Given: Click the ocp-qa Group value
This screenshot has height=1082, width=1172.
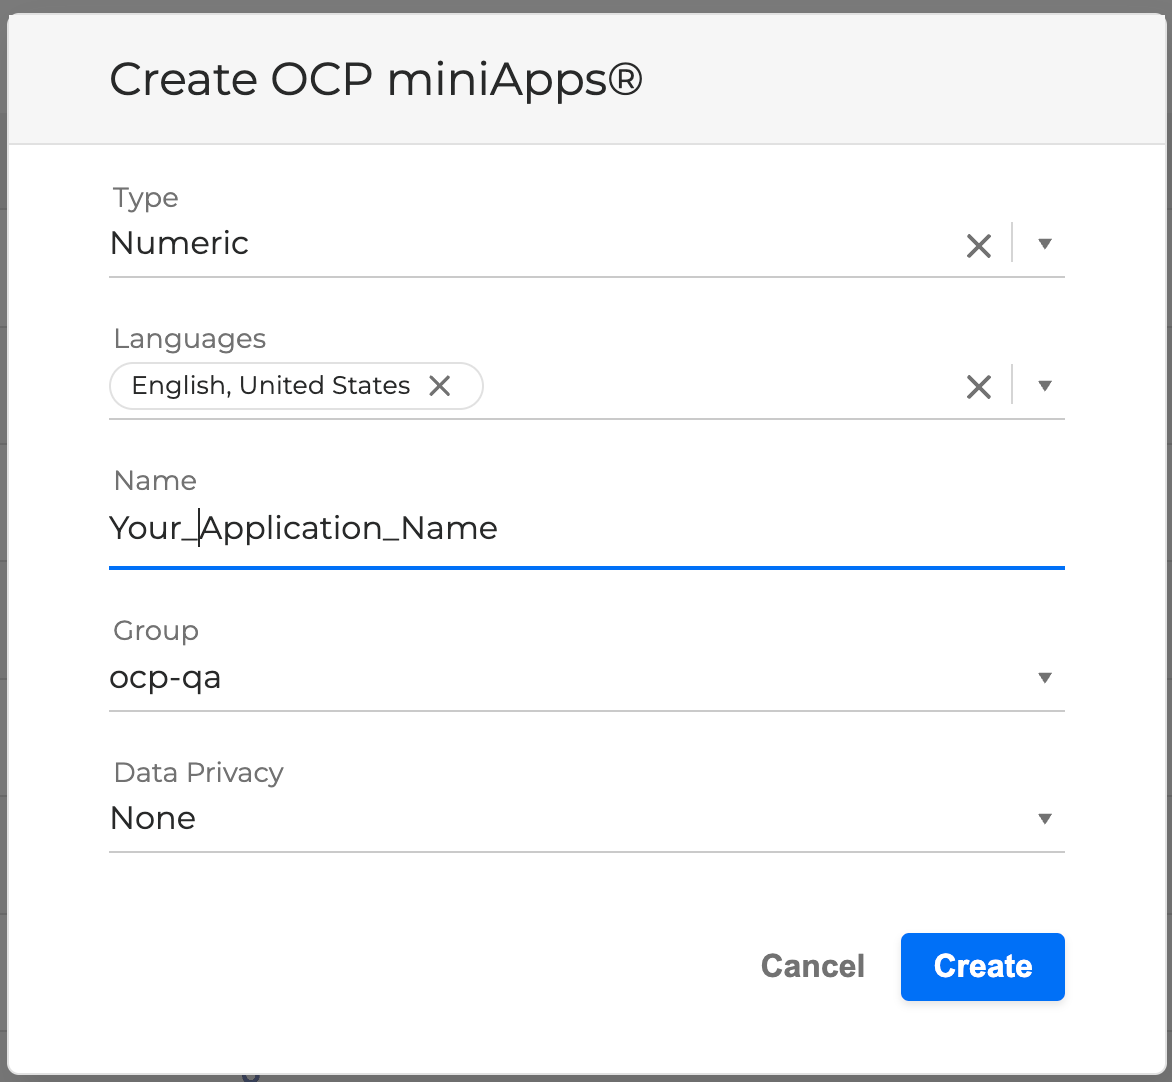Looking at the screenshot, I should (166, 678).
